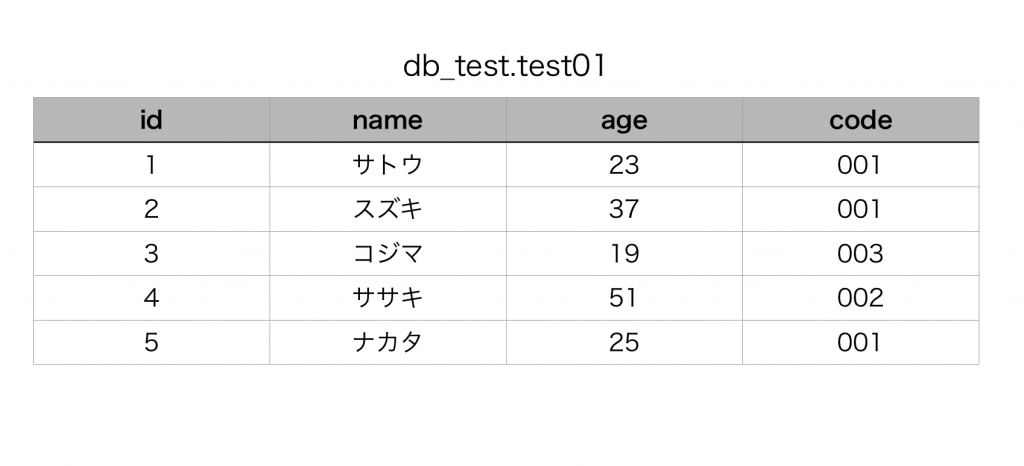This screenshot has height=466, width=1024.
Task: Click the name cell スズキ
Action: [x=388, y=209]
